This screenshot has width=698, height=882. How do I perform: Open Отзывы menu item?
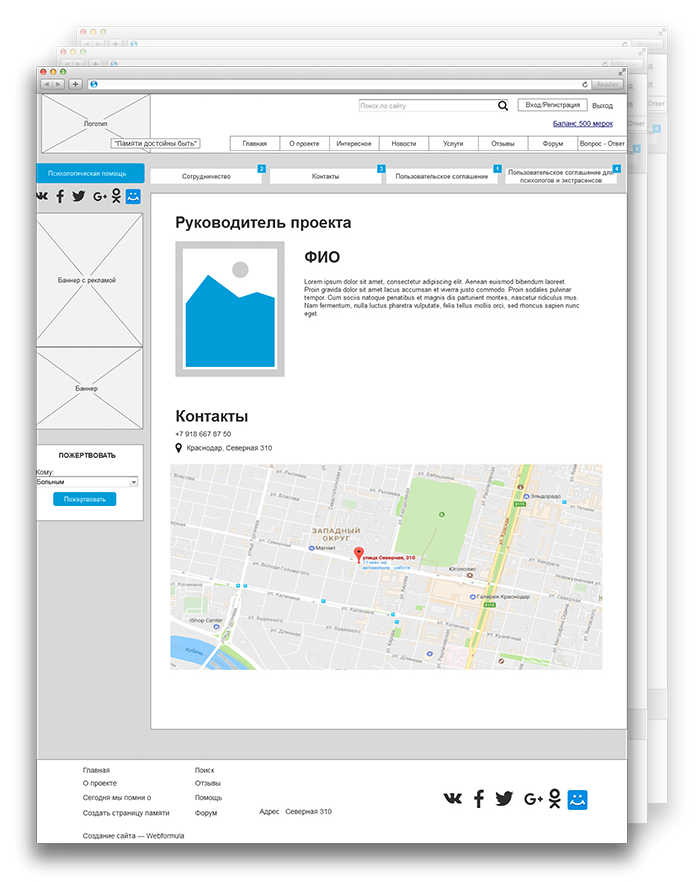pos(503,143)
